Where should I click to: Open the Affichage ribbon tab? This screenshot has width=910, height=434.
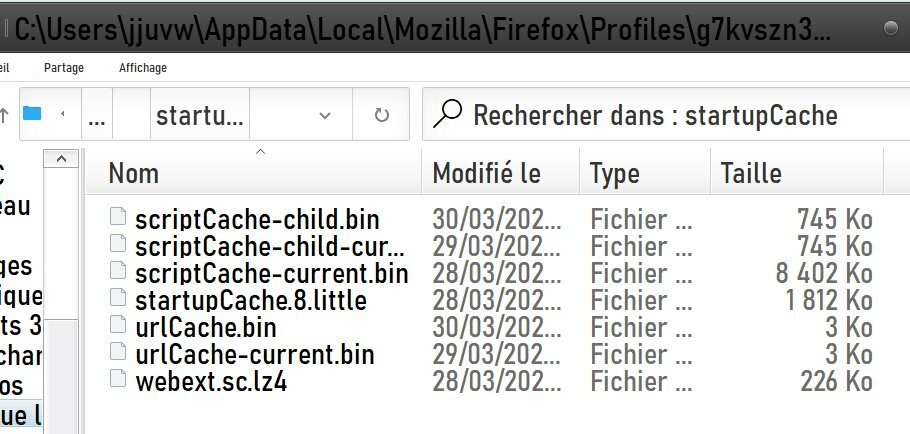143,68
